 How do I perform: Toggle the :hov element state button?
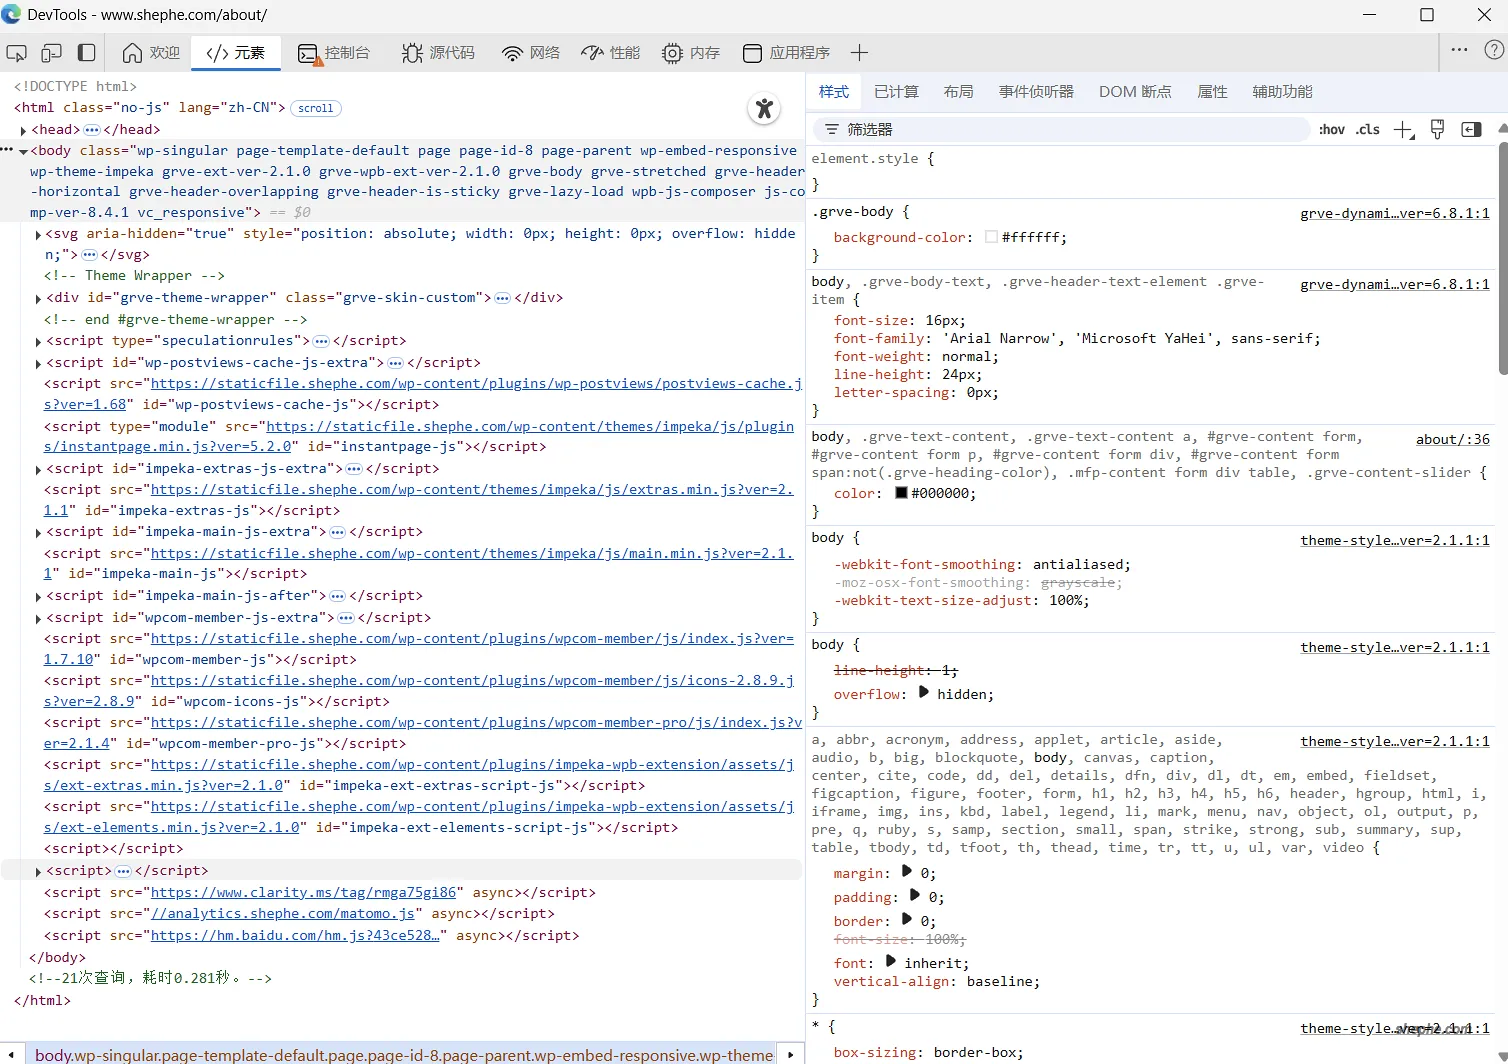click(1331, 130)
